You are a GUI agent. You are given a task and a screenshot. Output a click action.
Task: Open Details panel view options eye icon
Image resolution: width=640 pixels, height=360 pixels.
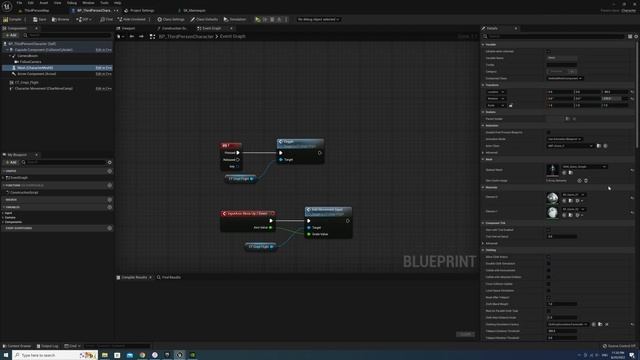pyautogui.click(x=636, y=36)
